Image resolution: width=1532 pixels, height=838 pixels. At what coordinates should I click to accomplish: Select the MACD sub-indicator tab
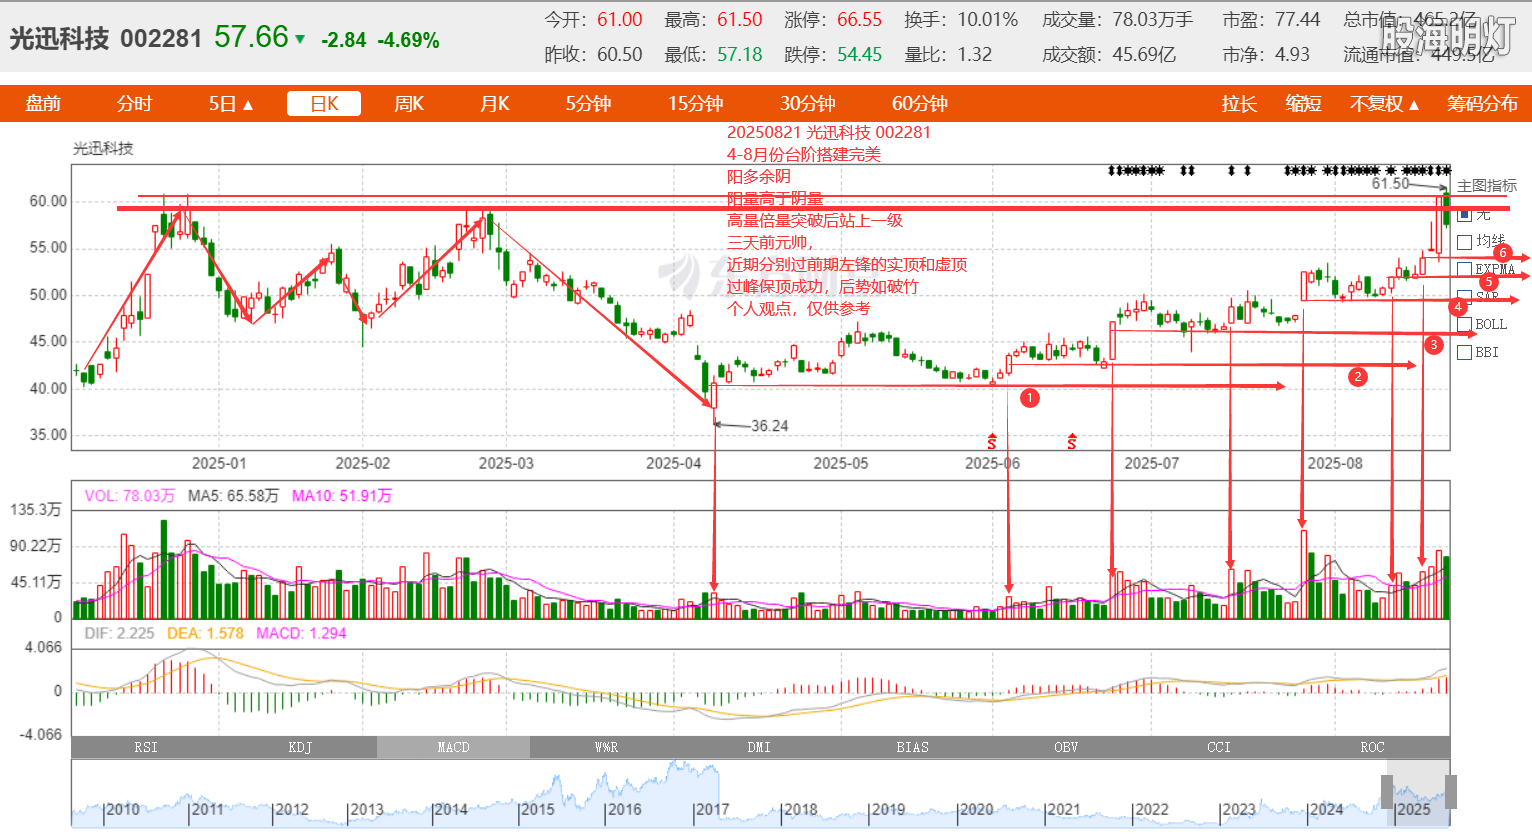tap(453, 747)
